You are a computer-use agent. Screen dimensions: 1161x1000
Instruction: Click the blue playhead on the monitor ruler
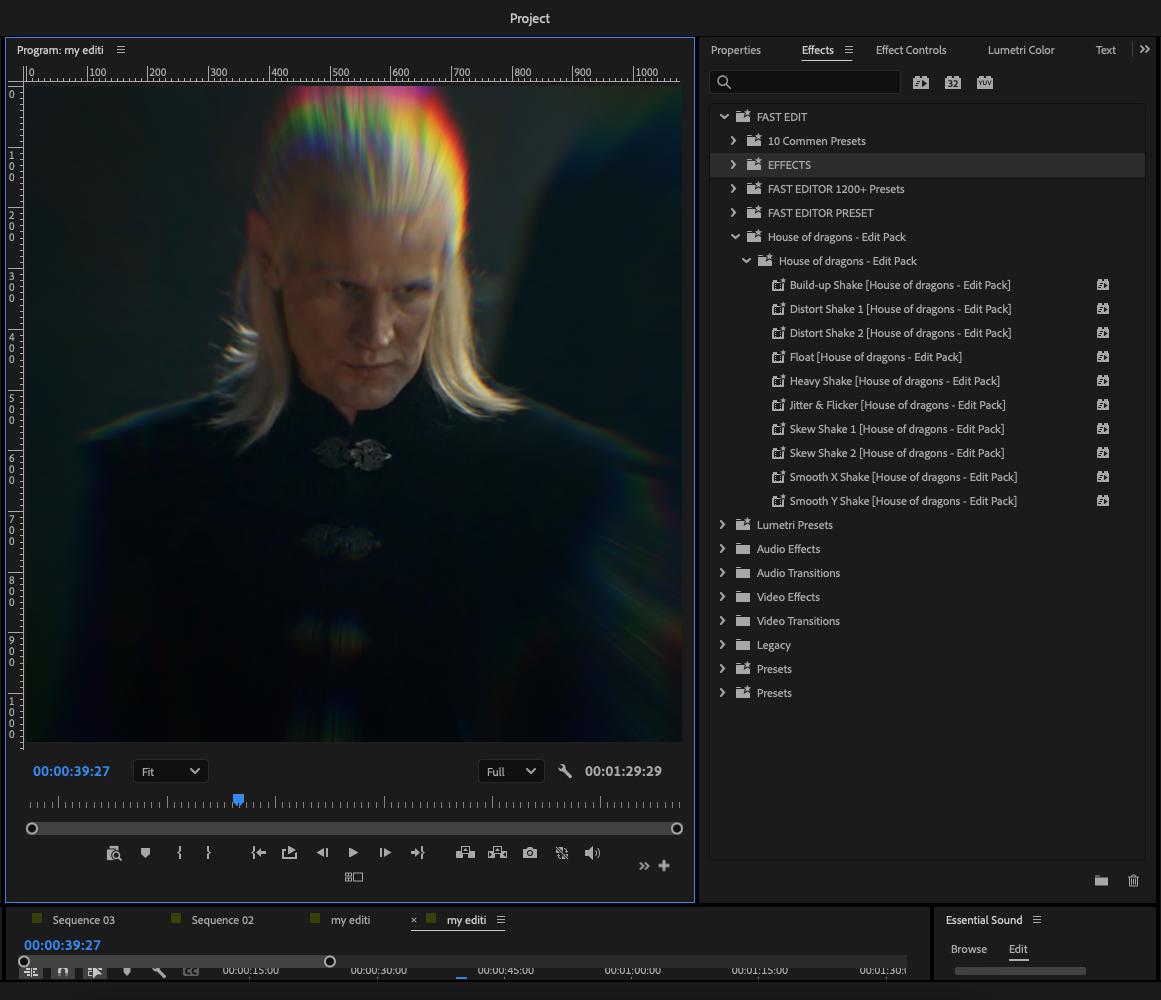point(238,799)
